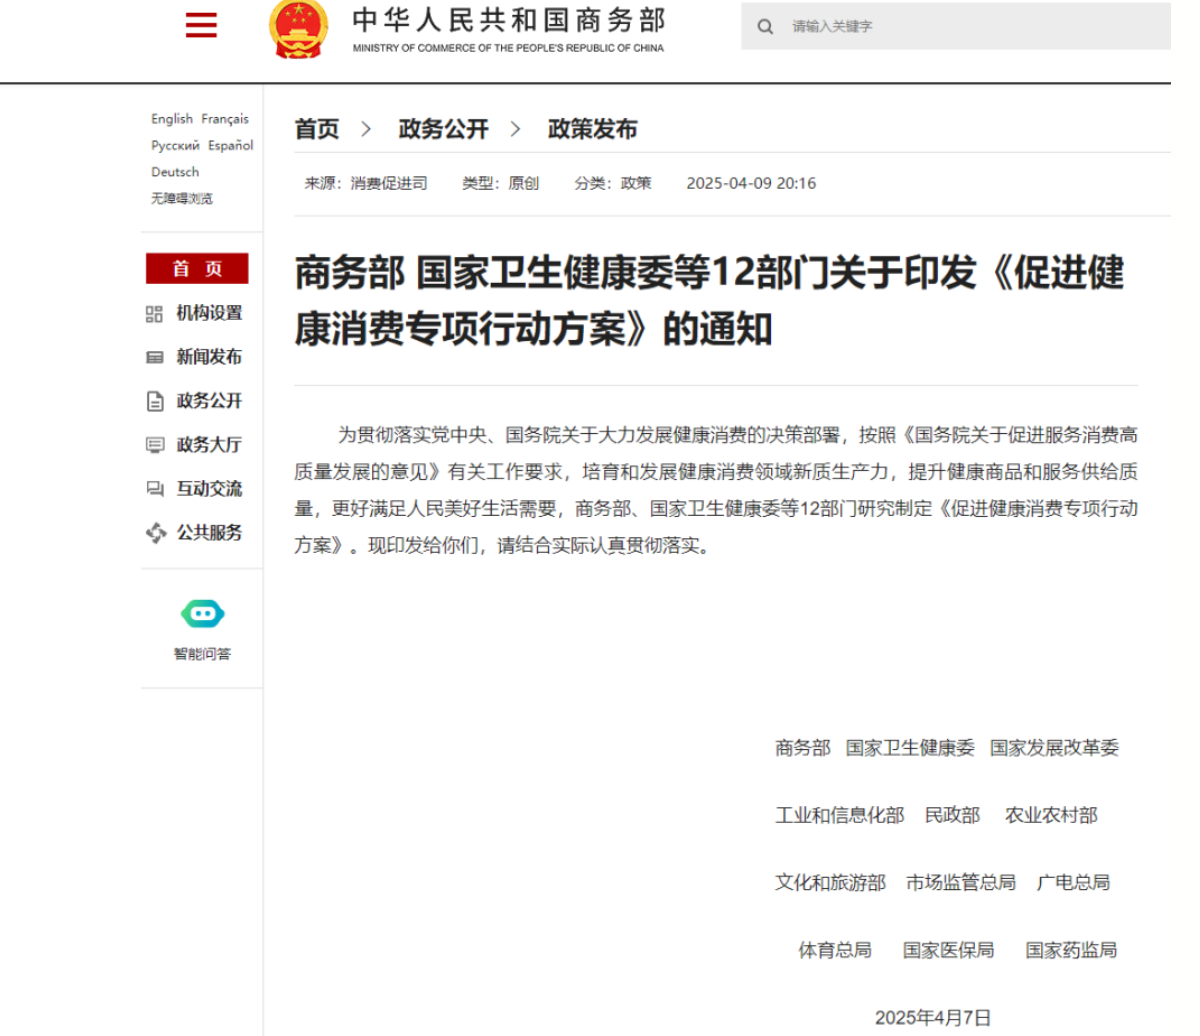Select the 新闻发布 sidebar icon
The image size is (1200, 1036).
156,357
